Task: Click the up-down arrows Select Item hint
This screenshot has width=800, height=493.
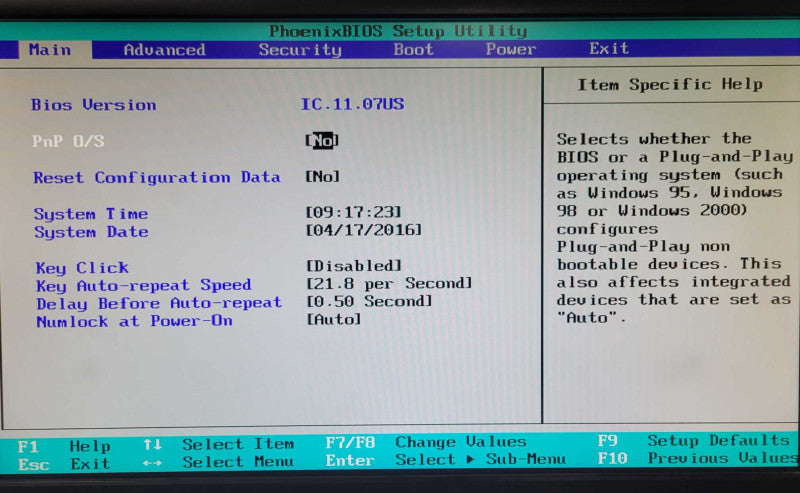Action: 218,445
